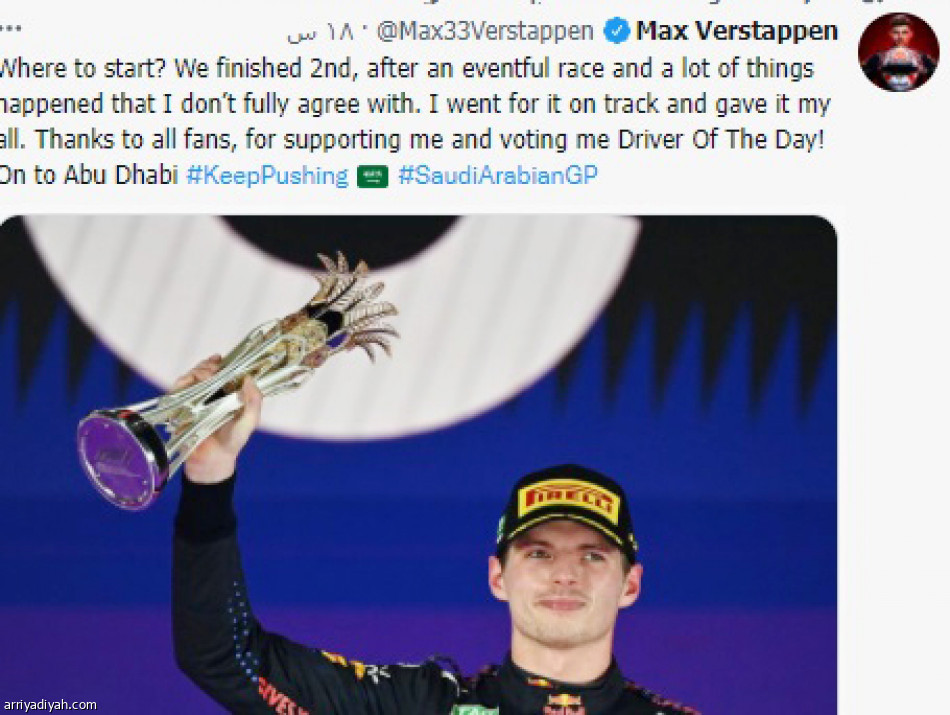Image resolution: width=950 pixels, height=715 pixels.
Task: Open the podium photo attached to the tweet
Action: tap(418, 465)
